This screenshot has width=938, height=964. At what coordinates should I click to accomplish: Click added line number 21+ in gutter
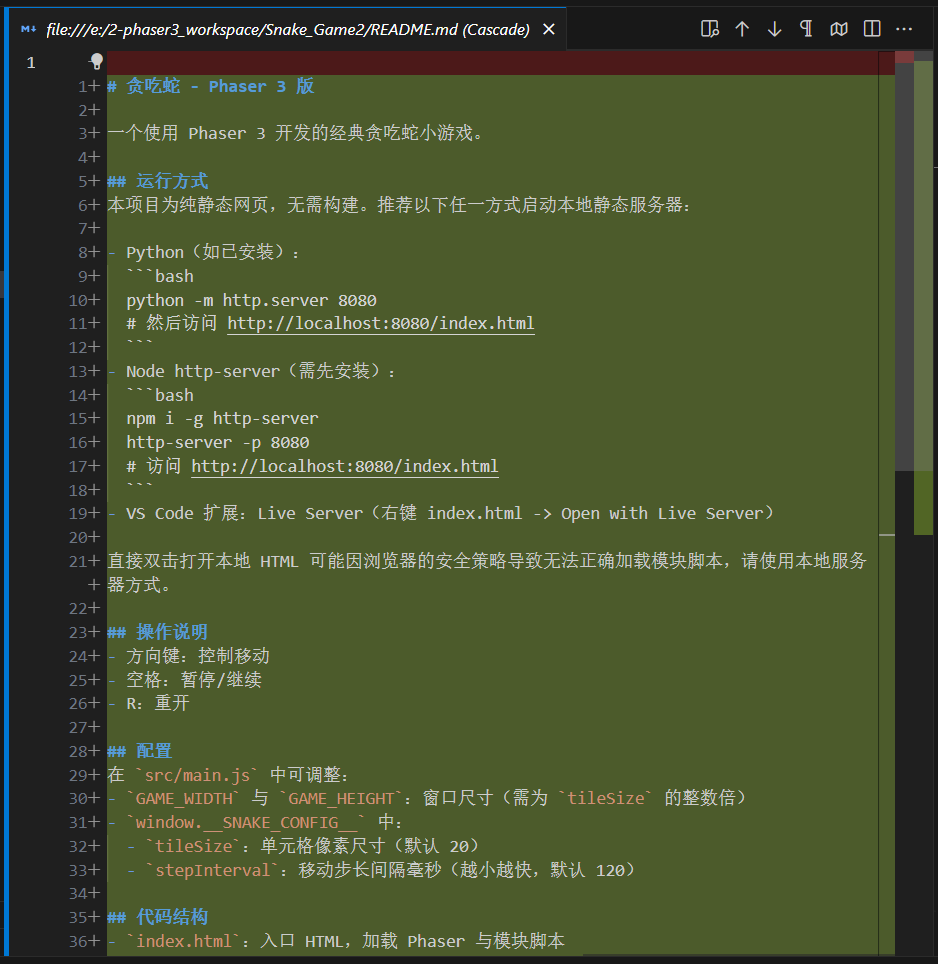[84, 561]
